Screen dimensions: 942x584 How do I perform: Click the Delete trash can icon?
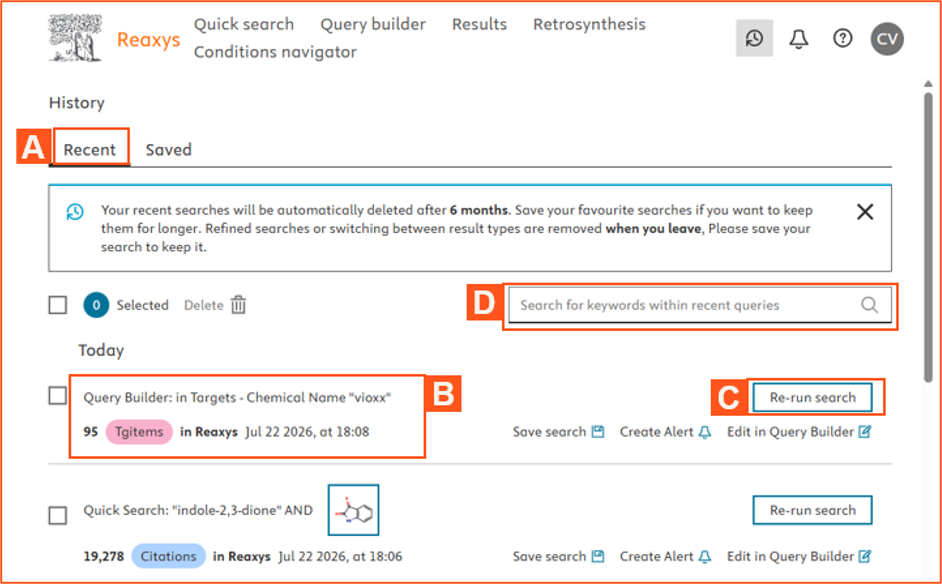(x=239, y=305)
